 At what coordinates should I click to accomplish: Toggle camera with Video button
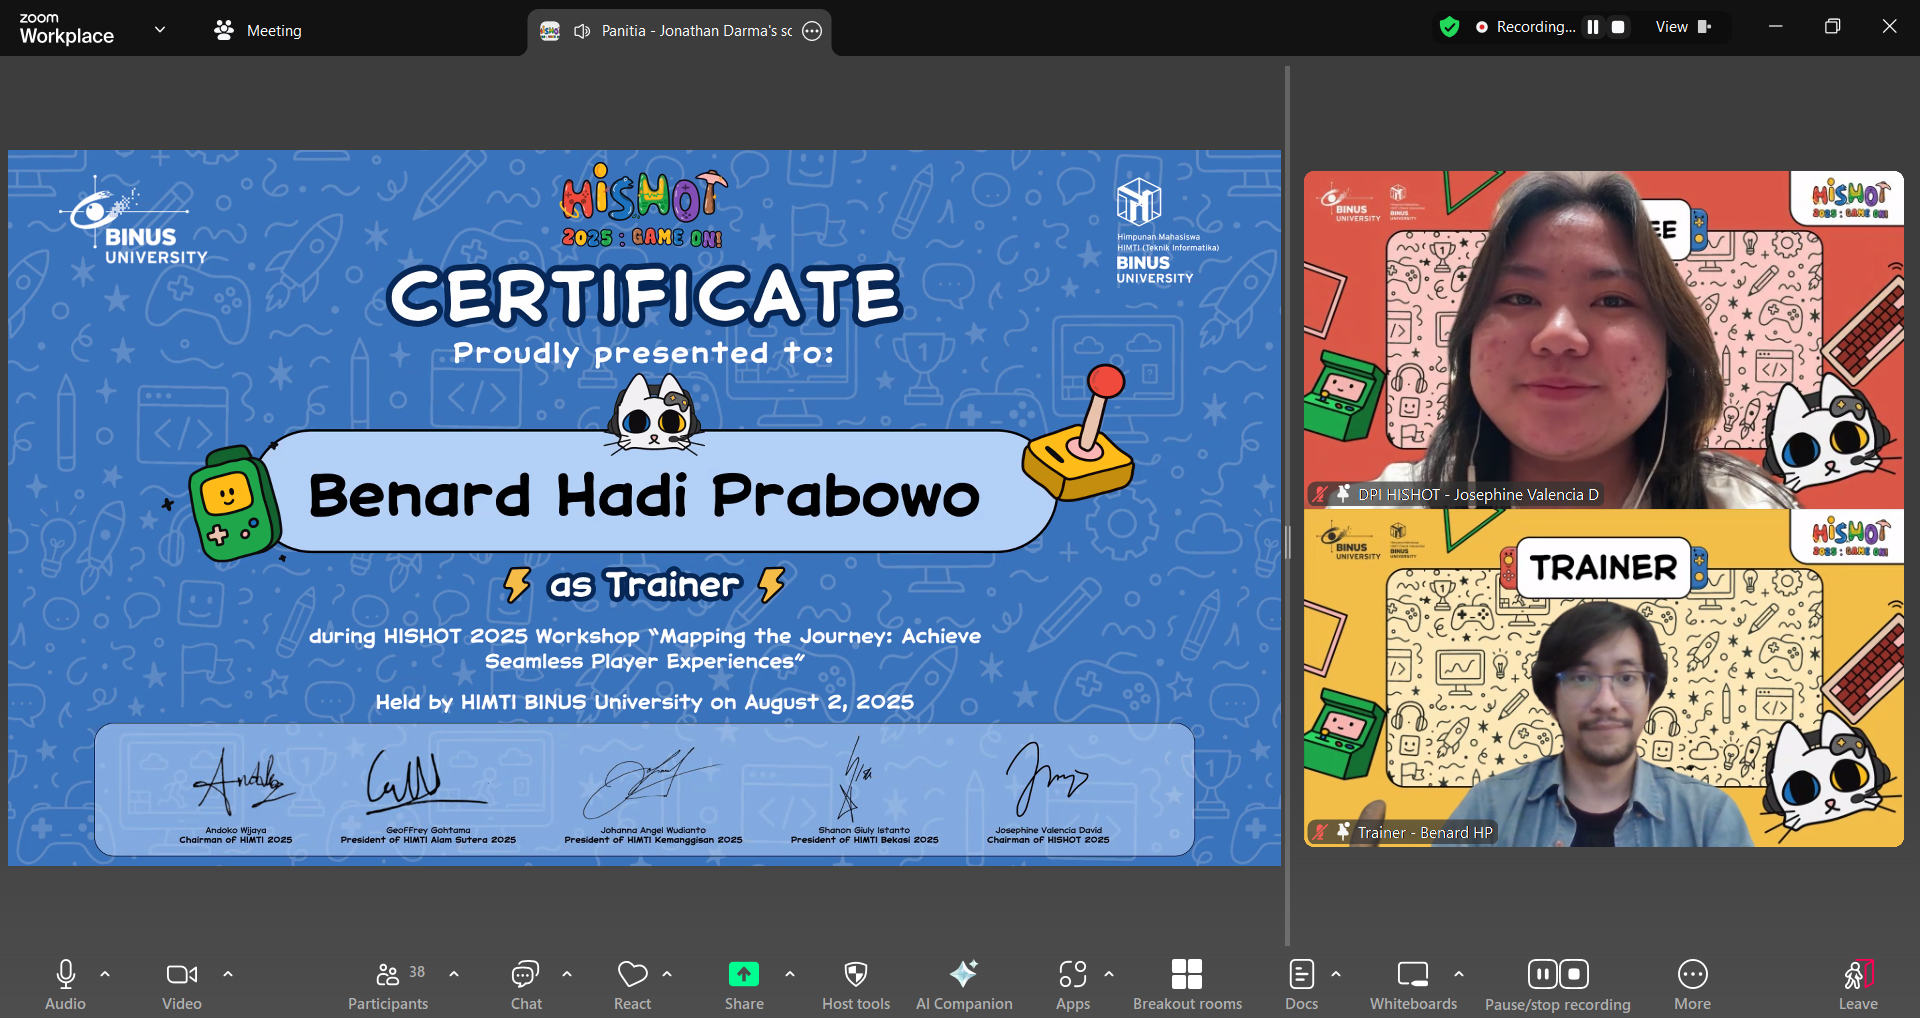pos(182,985)
